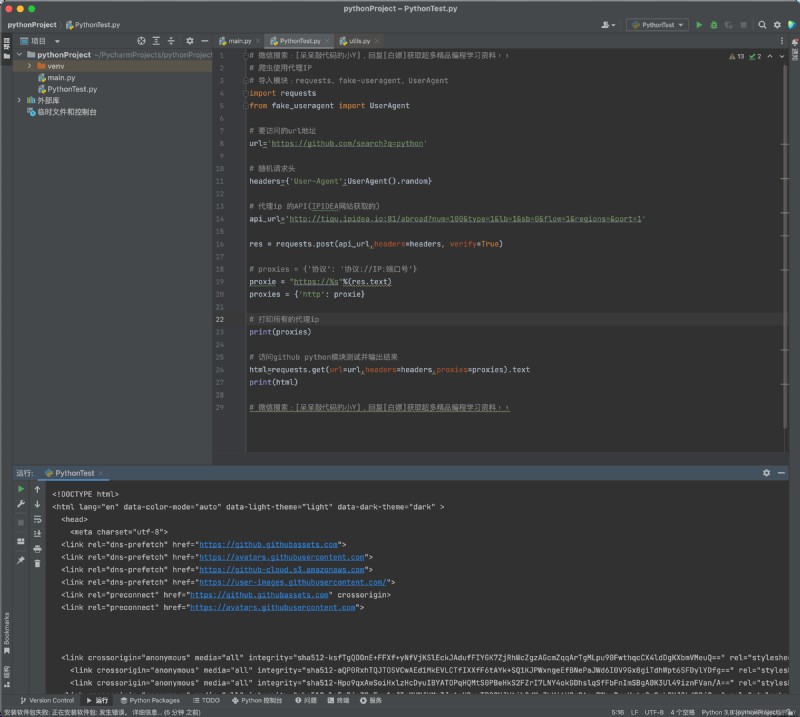Collapse all icon in project panel header
The image size is (800, 717).
[x=171, y=41]
